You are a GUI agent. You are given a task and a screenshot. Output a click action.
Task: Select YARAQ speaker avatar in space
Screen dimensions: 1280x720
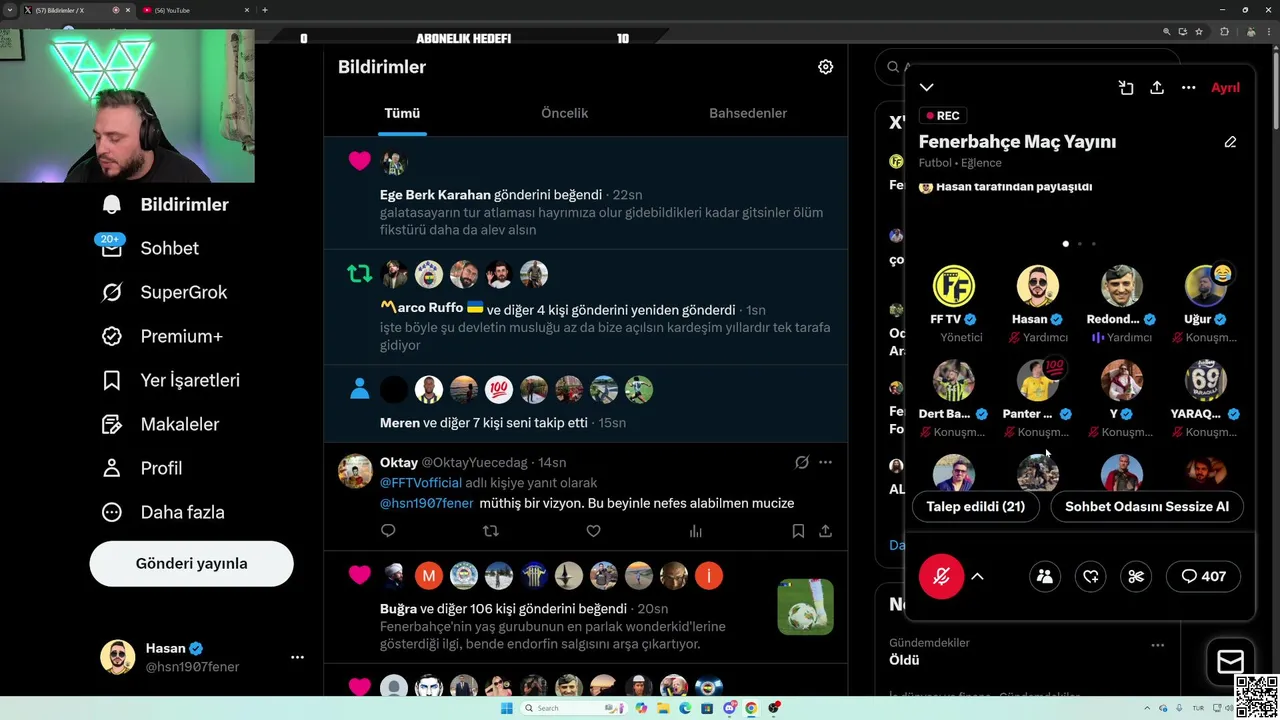tap(1205, 381)
